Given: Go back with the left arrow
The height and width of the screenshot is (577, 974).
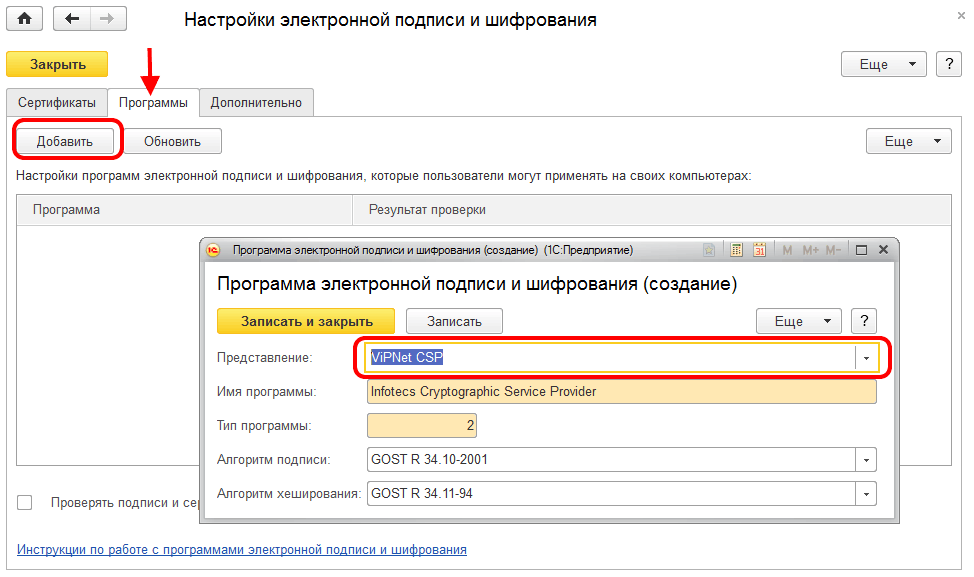Looking at the screenshot, I should 72,19.
